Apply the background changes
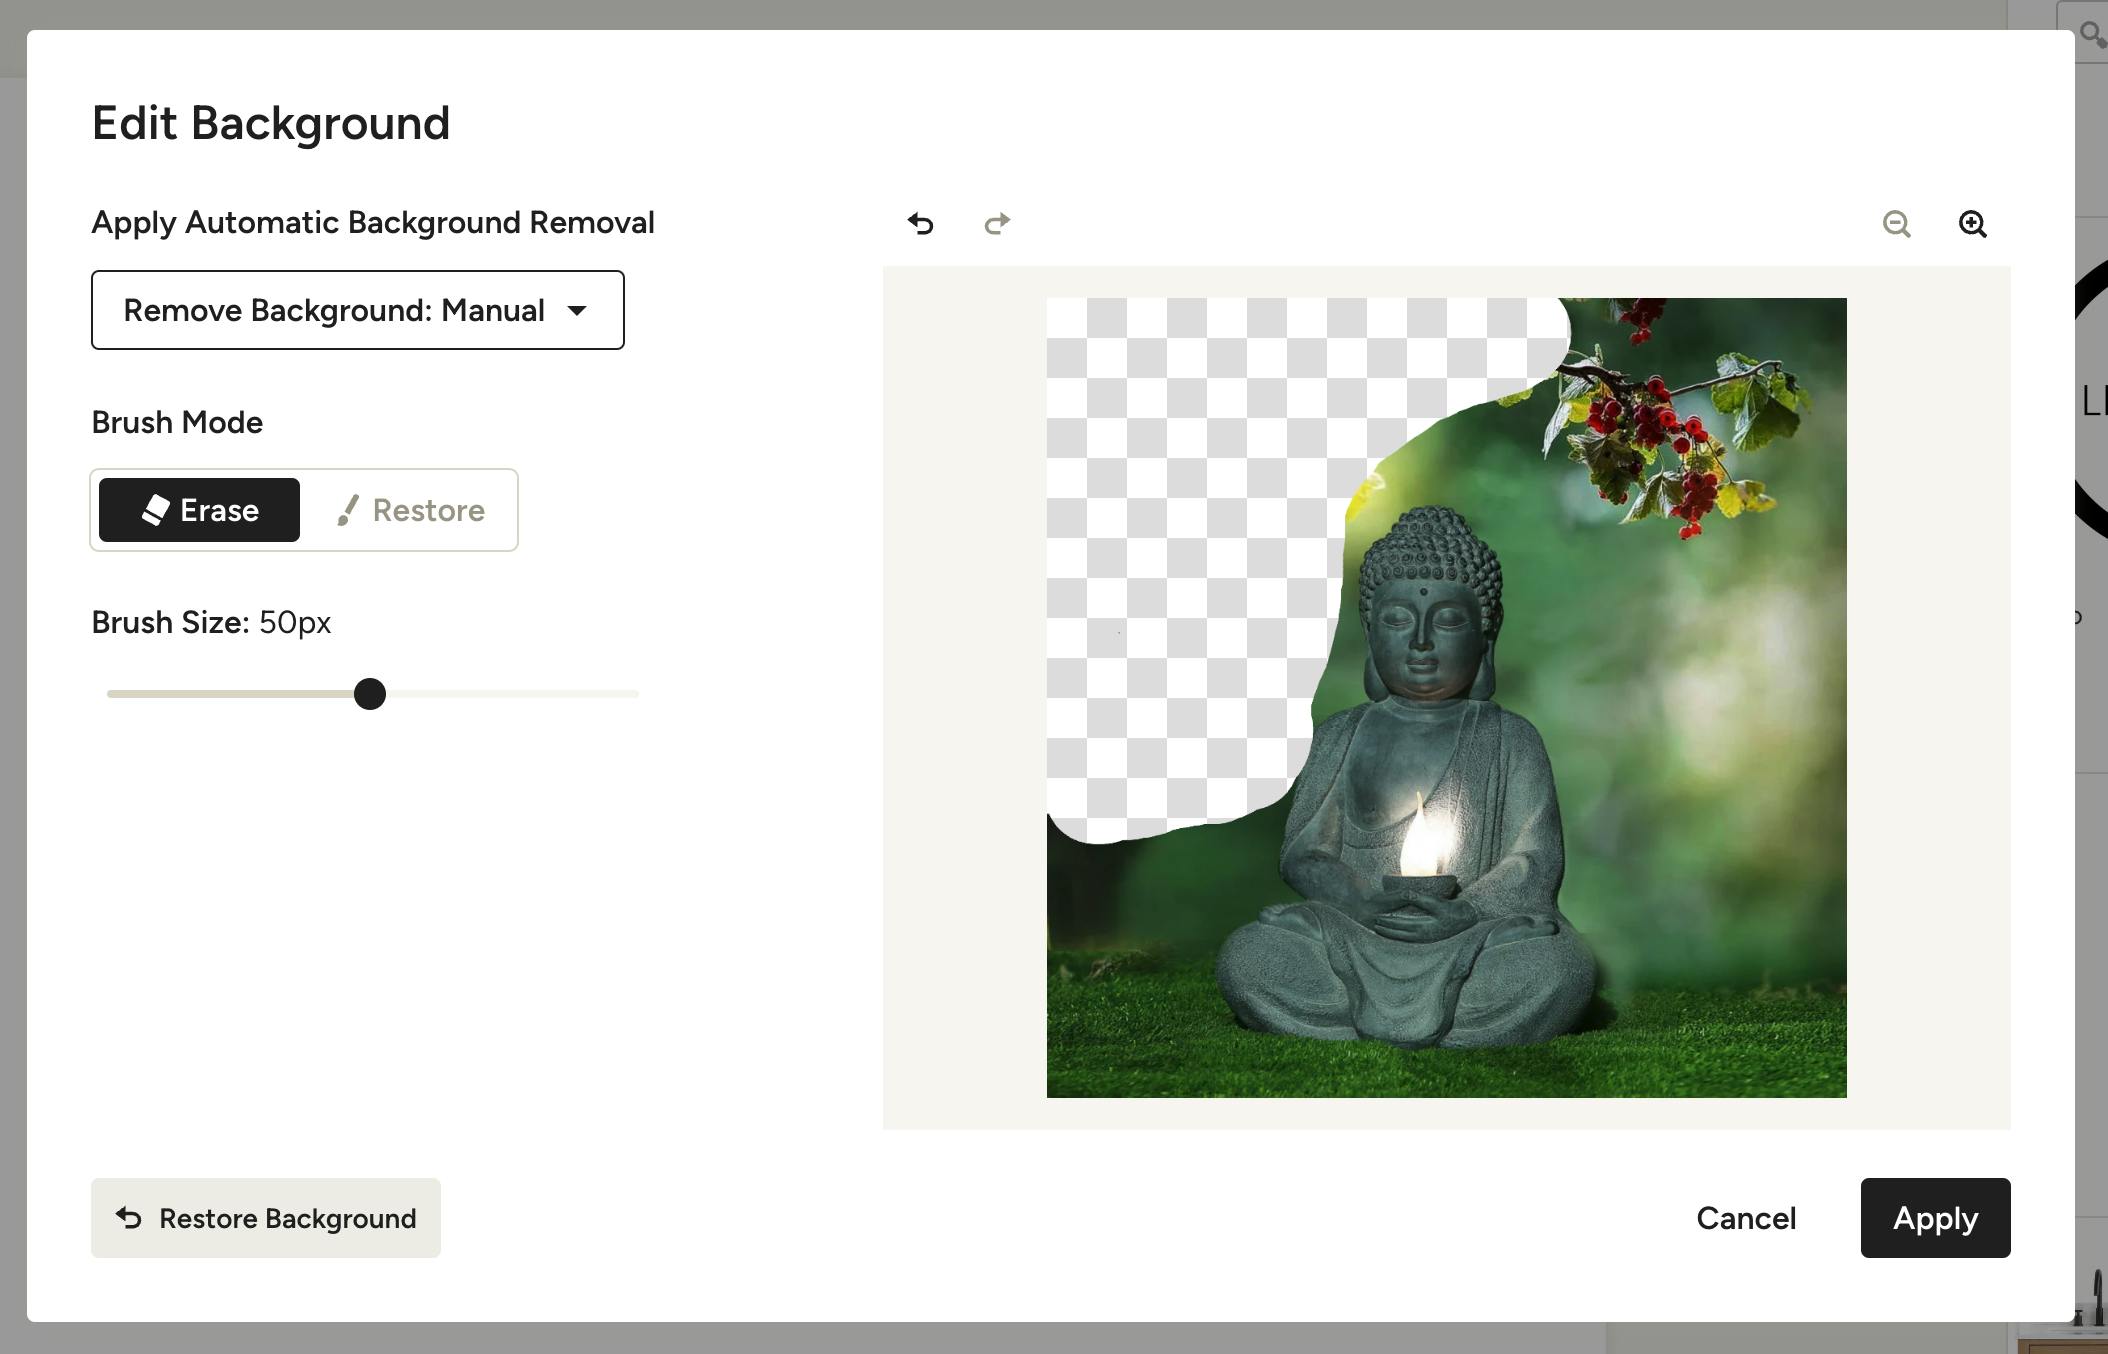The height and width of the screenshot is (1354, 2108). (1935, 1218)
